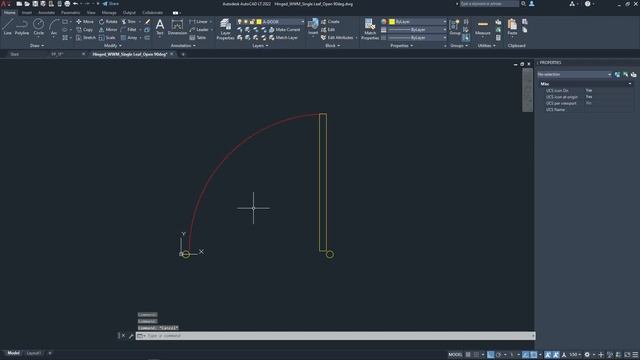Screen dimensions: 640x360
Task: Open the No selection dropdown in Properties palette
Action: click(574, 74)
